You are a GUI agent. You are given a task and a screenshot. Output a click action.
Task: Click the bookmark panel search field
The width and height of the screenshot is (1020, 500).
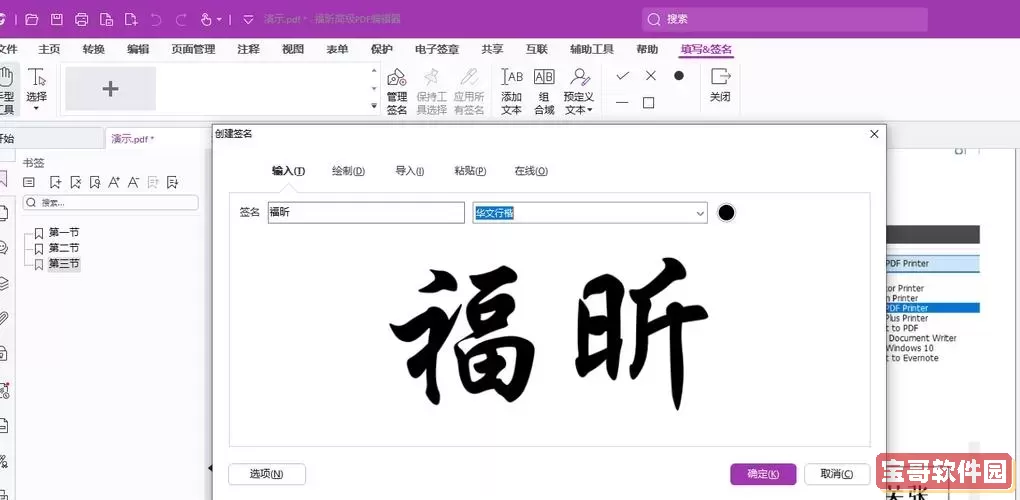[x=111, y=203]
